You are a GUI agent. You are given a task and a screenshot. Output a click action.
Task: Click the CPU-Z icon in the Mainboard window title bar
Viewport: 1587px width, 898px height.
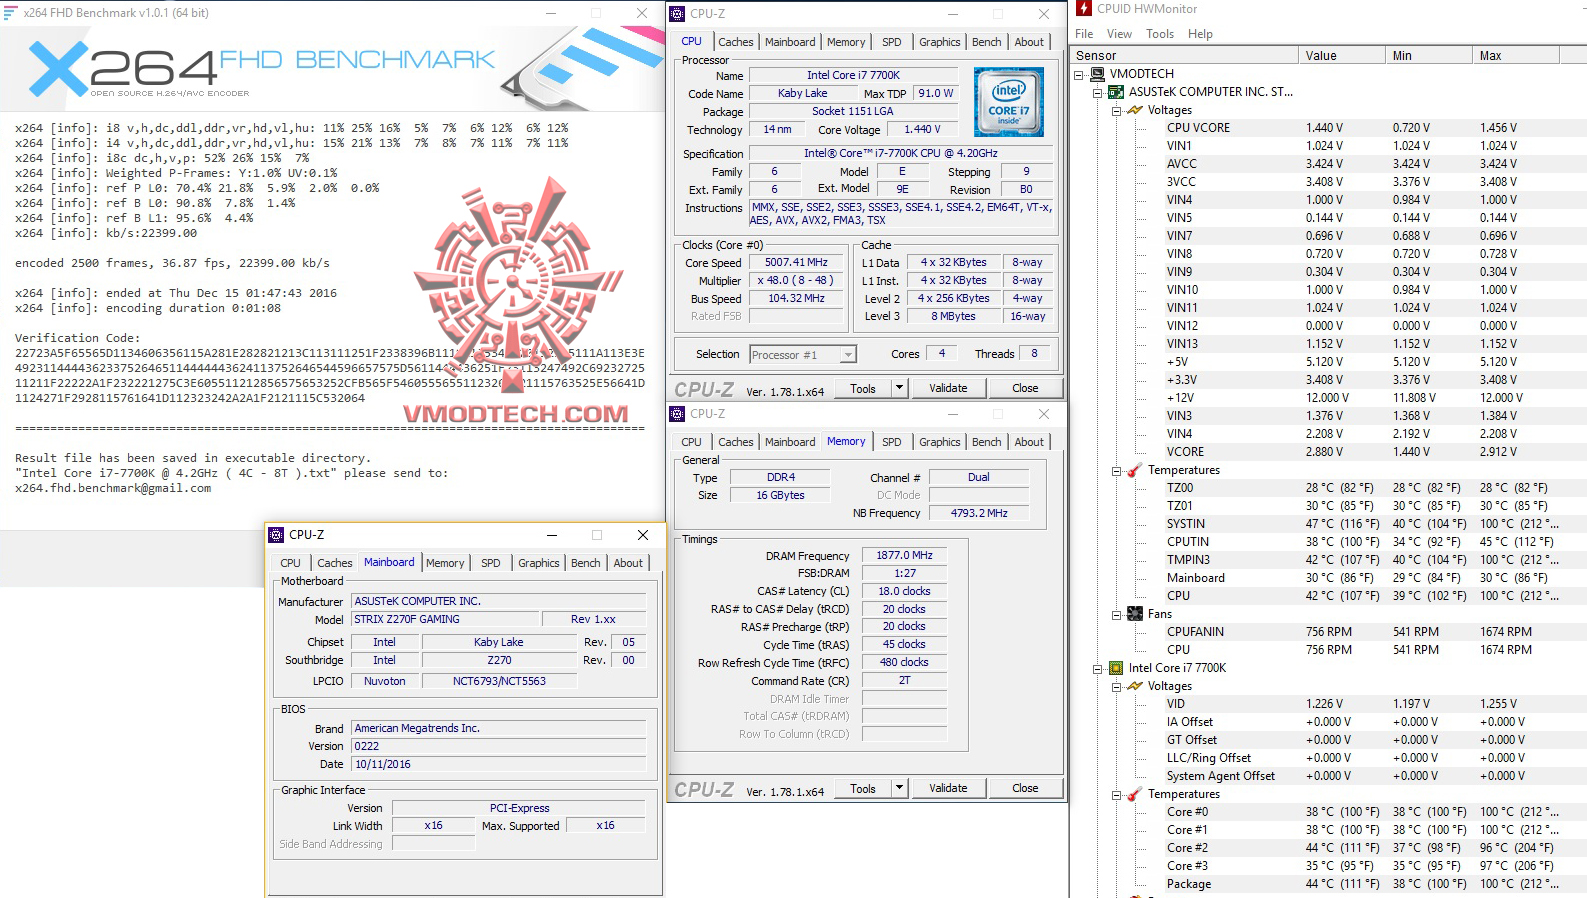[276, 535]
